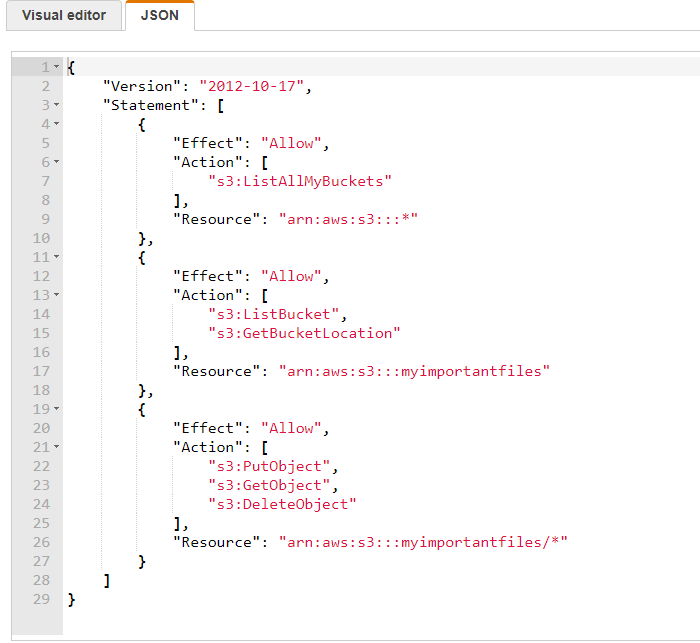Click the "s3:DeleteObject" action string
The image size is (700, 643).
click(282, 504)
